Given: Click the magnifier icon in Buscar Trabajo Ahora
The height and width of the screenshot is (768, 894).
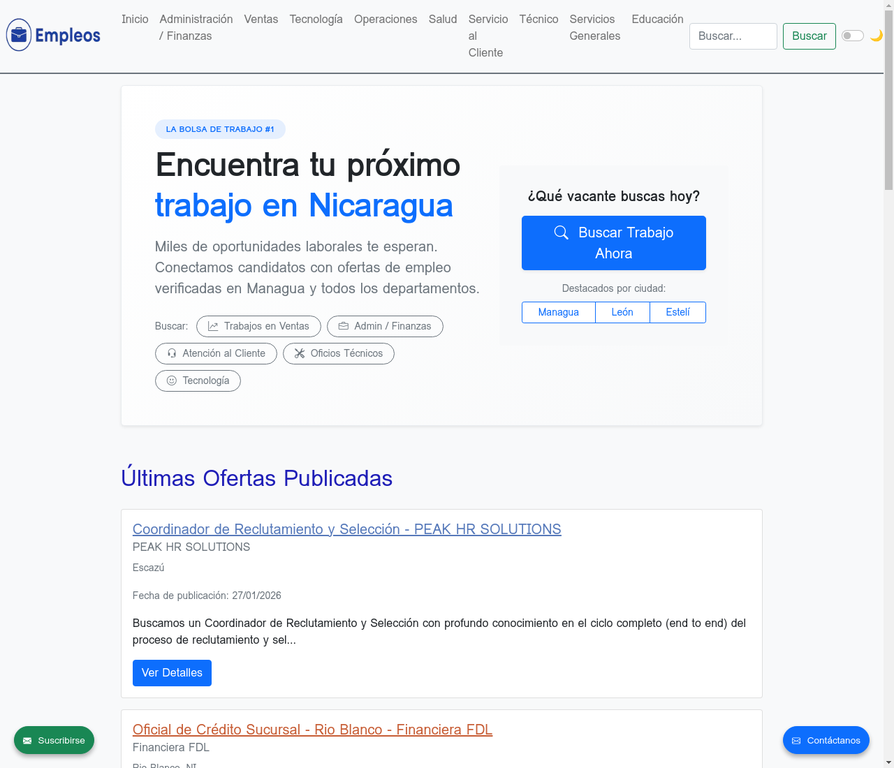Looking at the screenshot, I should pyautogui.click(x=561, y=232).
